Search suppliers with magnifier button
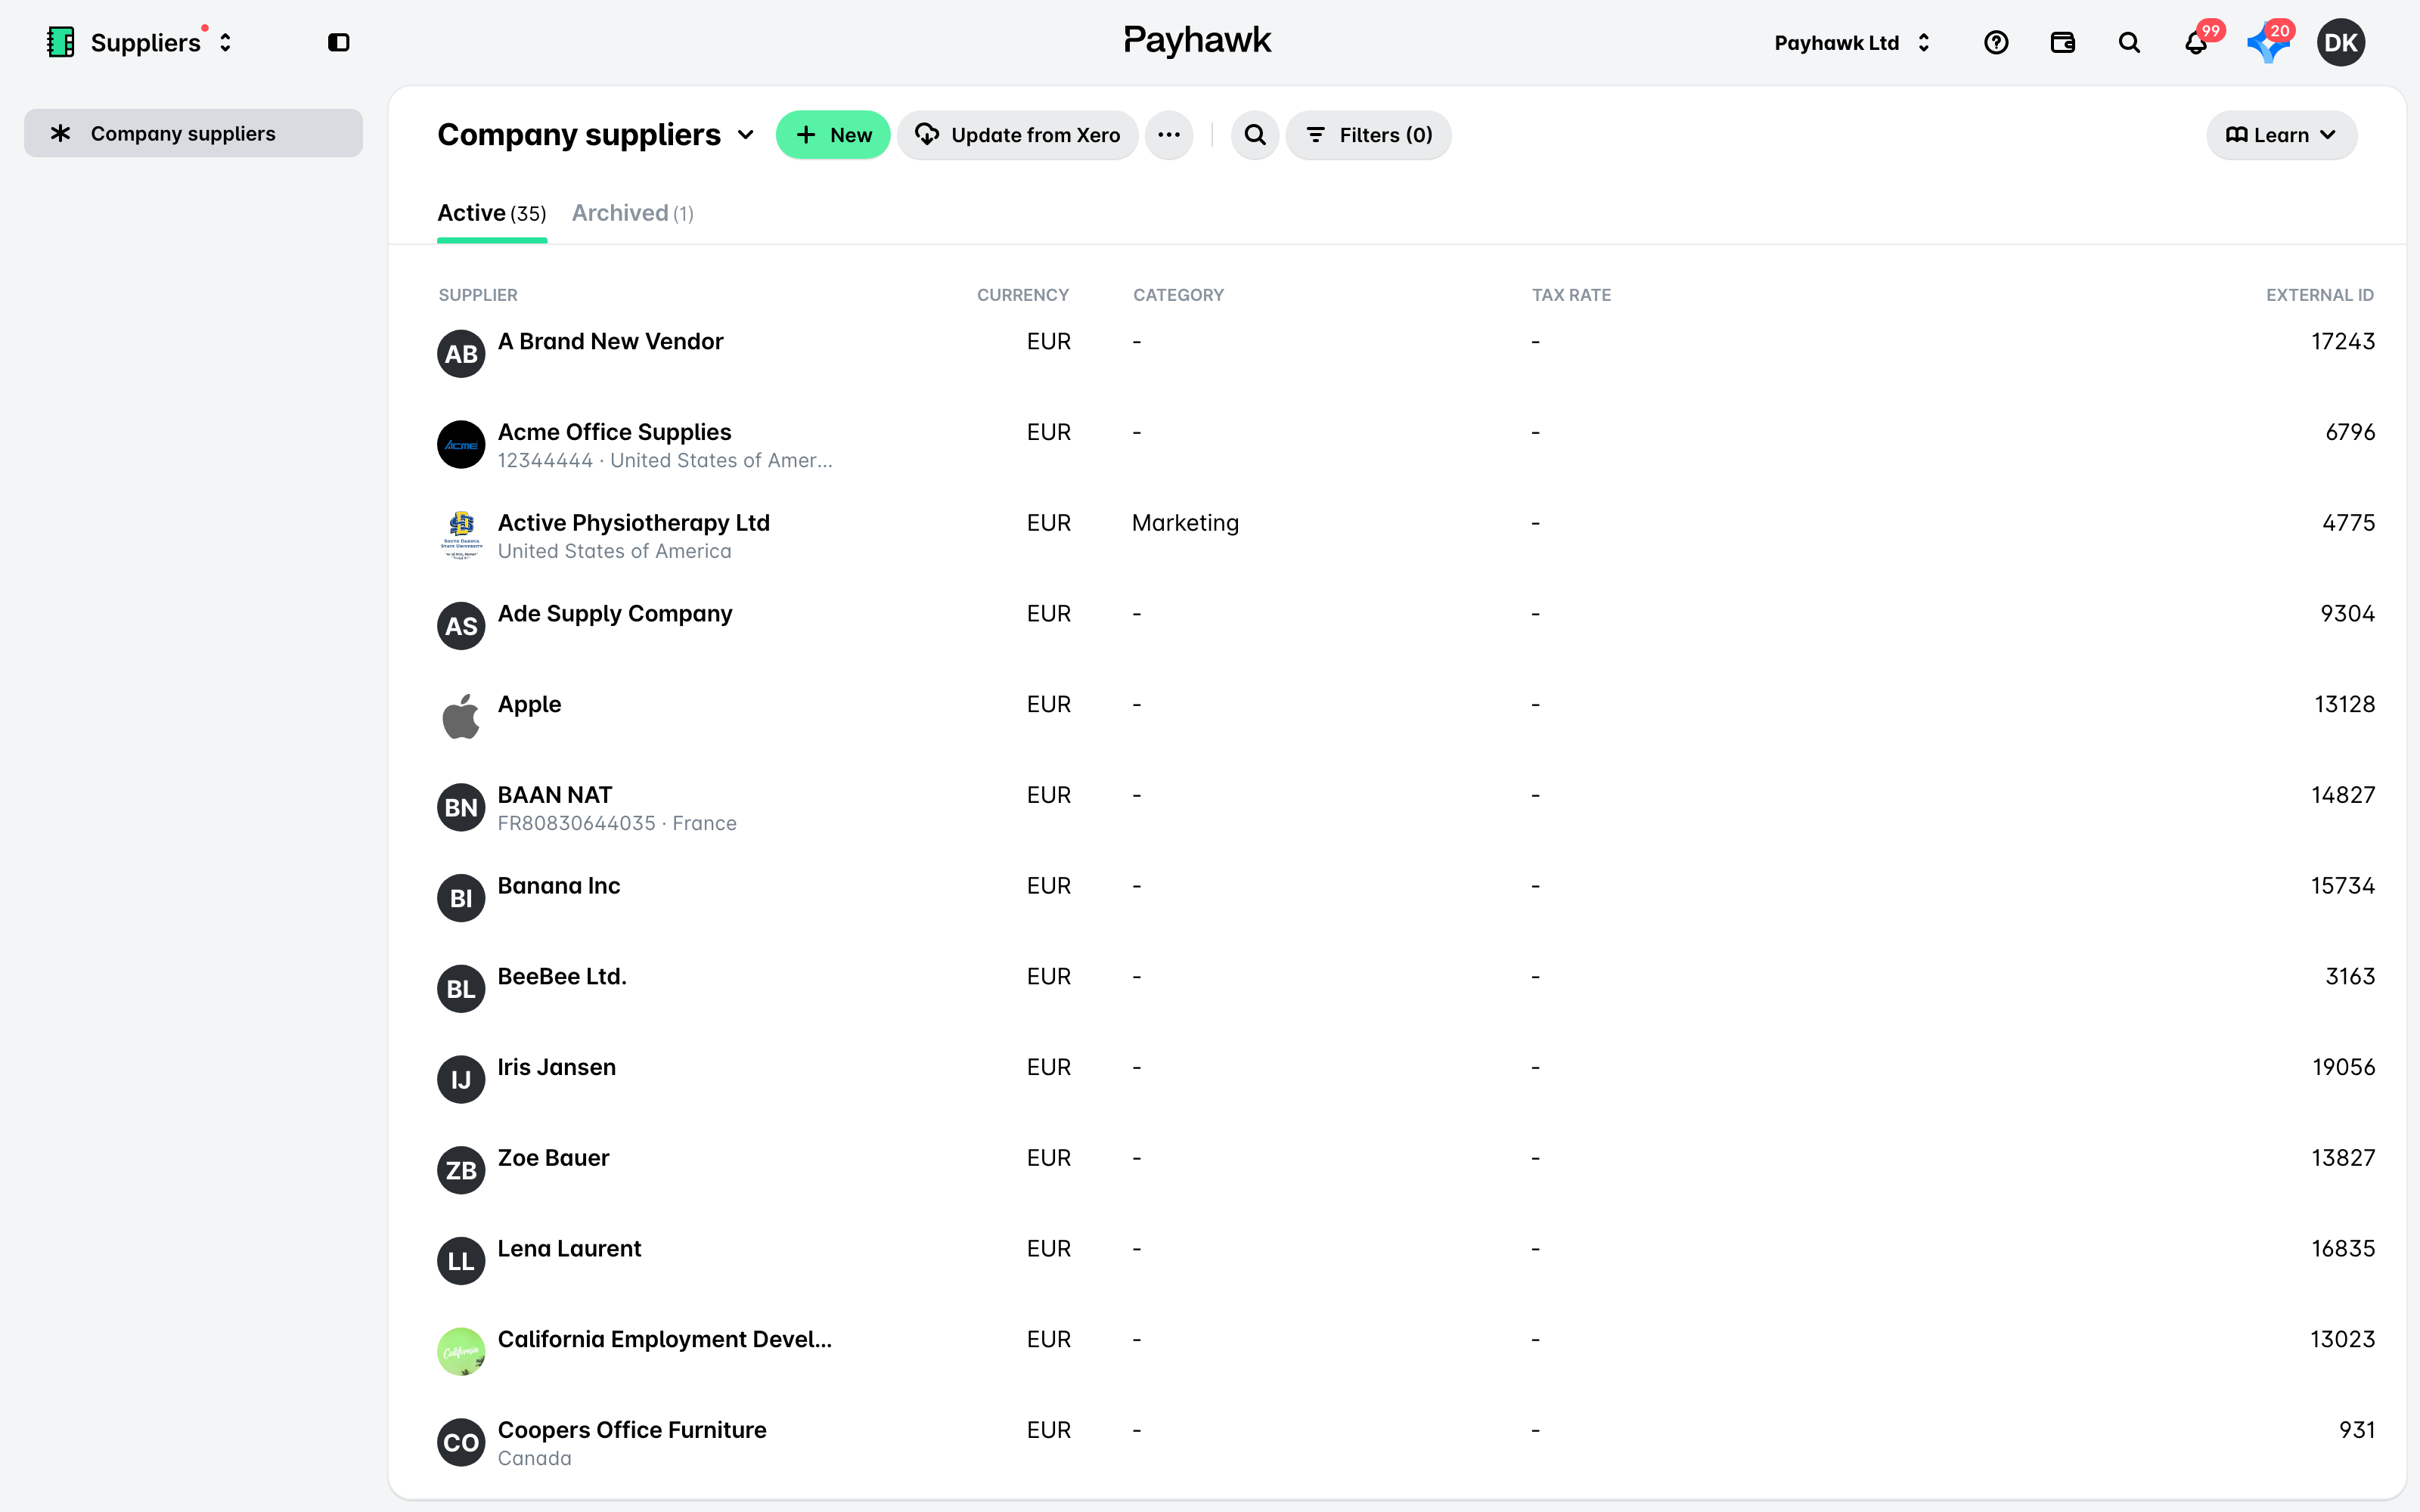The image size is (2420, 1512). pos(1255,135)
